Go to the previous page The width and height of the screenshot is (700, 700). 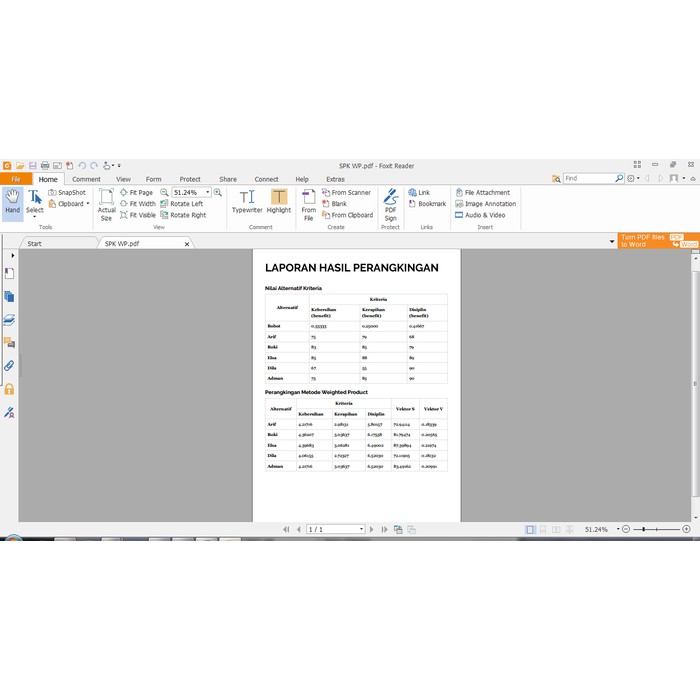pyautogui.click(x=299, y=529)
